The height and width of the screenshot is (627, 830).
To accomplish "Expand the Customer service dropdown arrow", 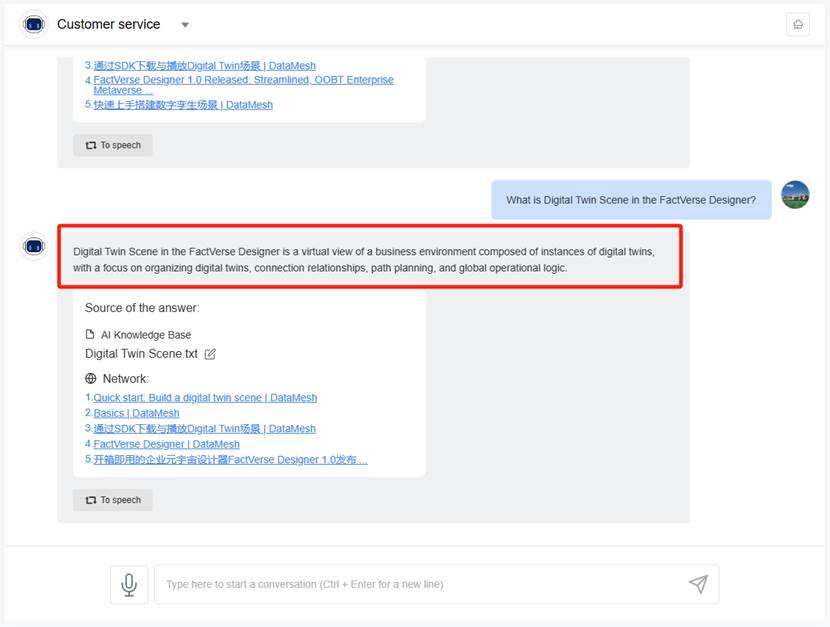I will [x=185, y=25].
